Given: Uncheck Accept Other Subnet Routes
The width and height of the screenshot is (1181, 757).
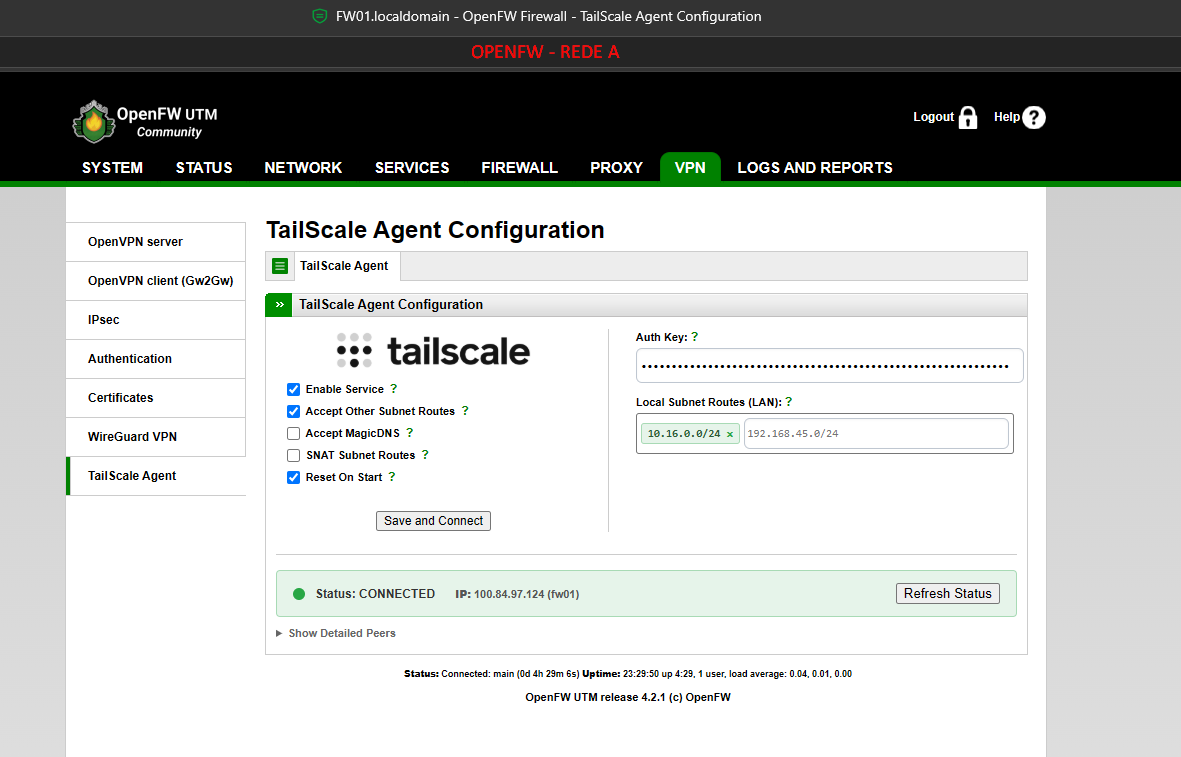Looking at the screenshot, I should [x=294, y=411].
